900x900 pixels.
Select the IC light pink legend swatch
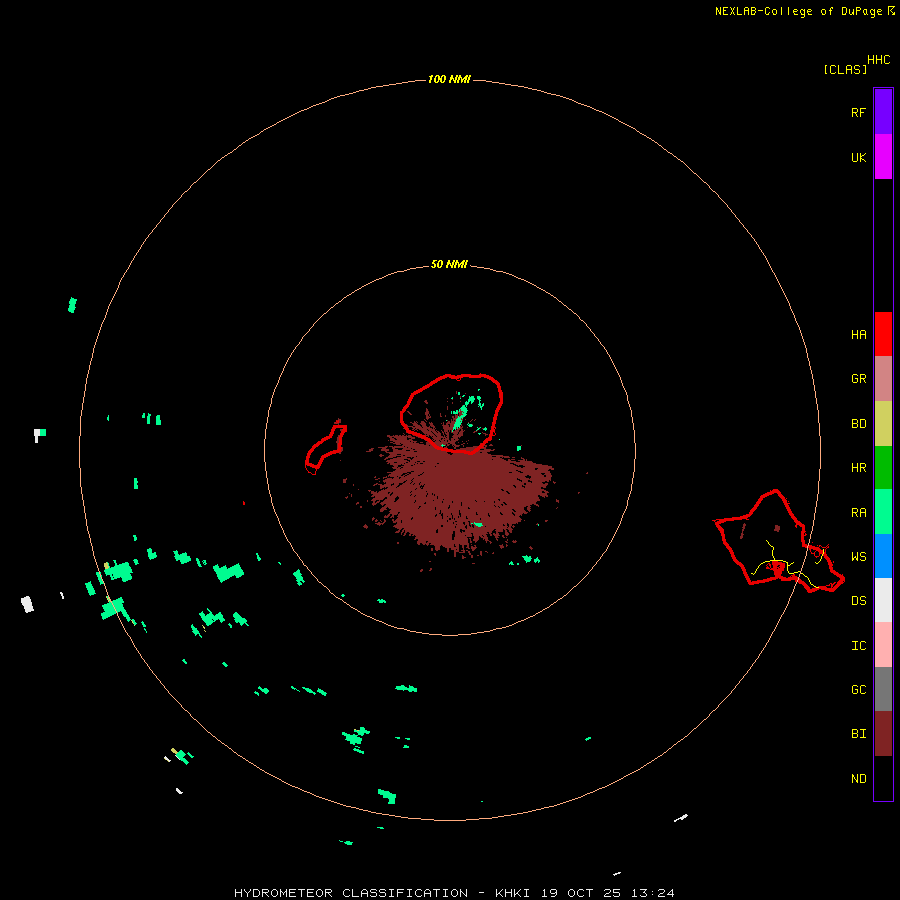(883, 645)
